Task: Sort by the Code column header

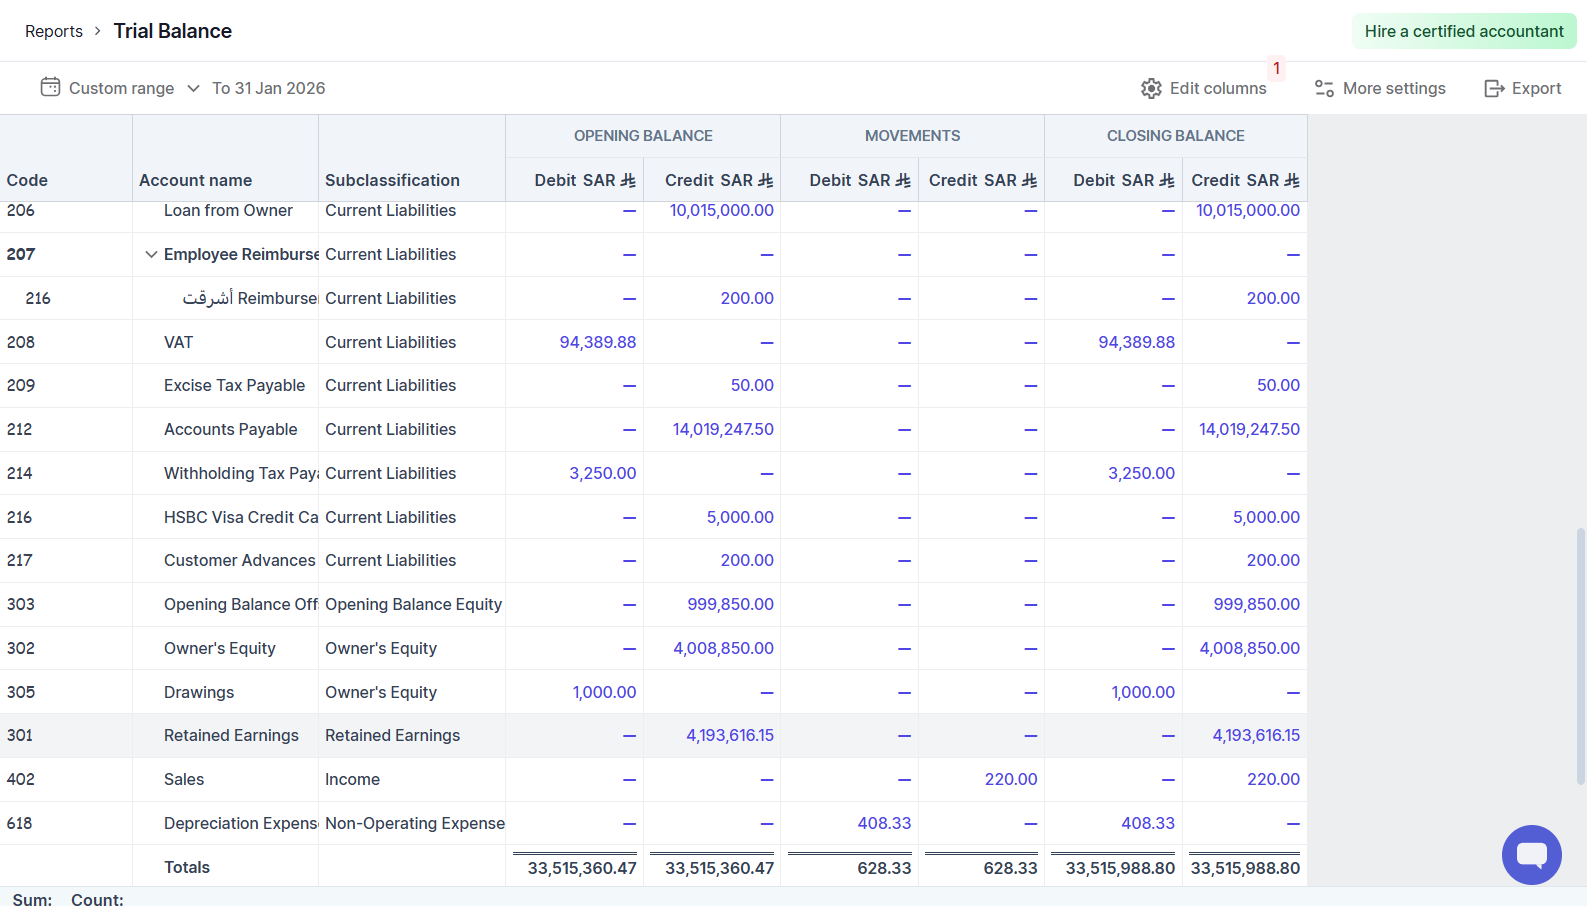Action: point(28,181)
